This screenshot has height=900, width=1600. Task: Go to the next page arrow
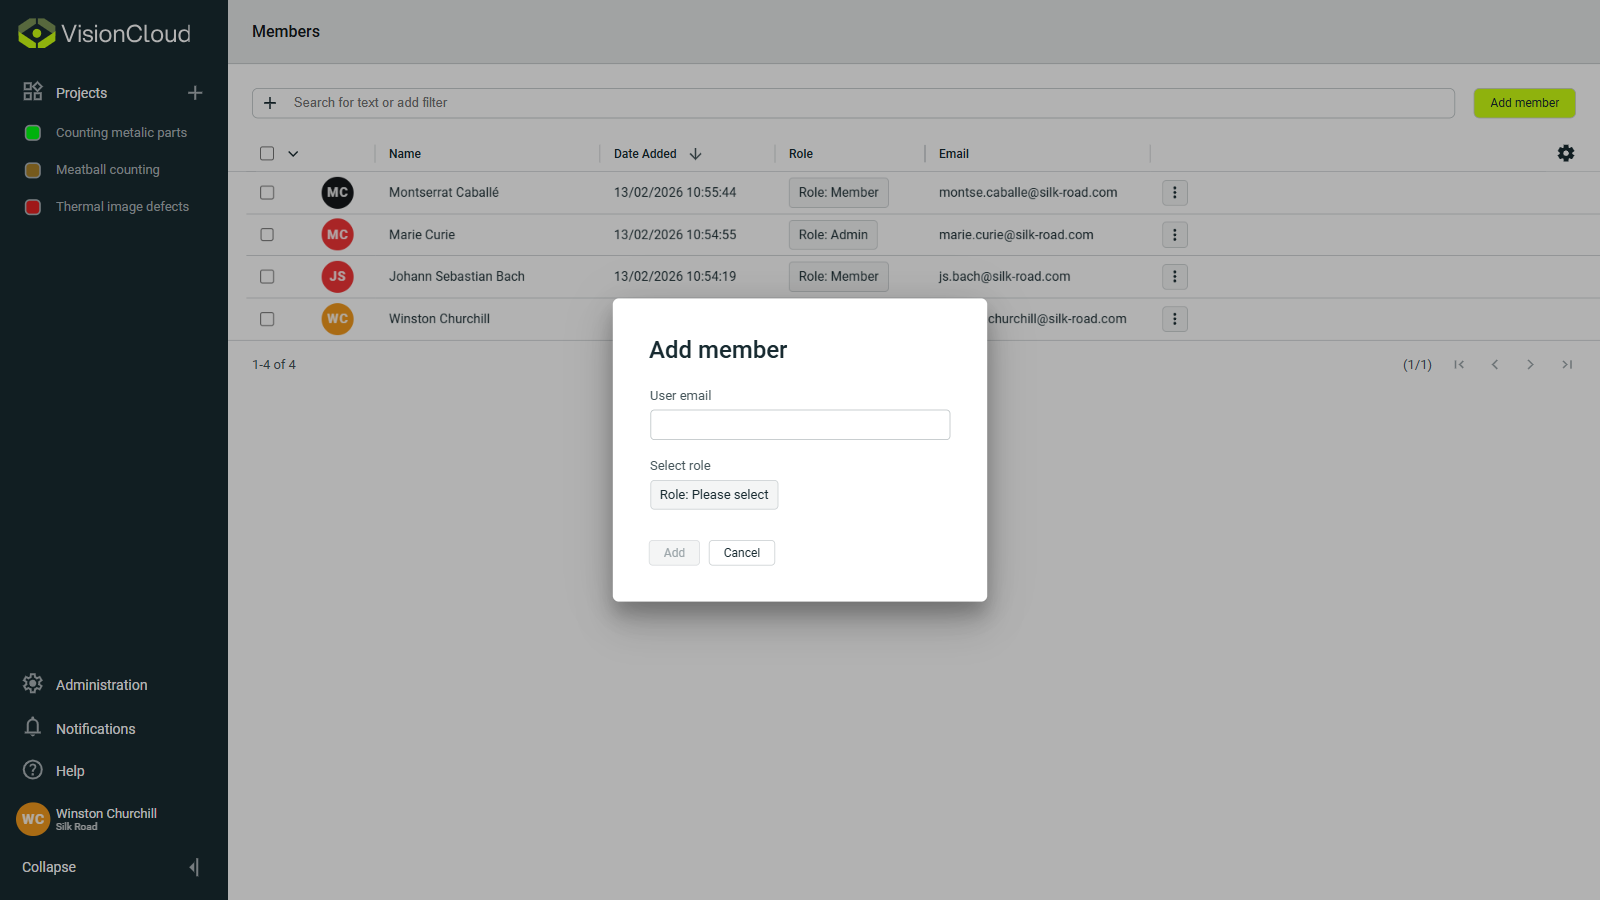pyautogui.click(x=1530, y=365)
